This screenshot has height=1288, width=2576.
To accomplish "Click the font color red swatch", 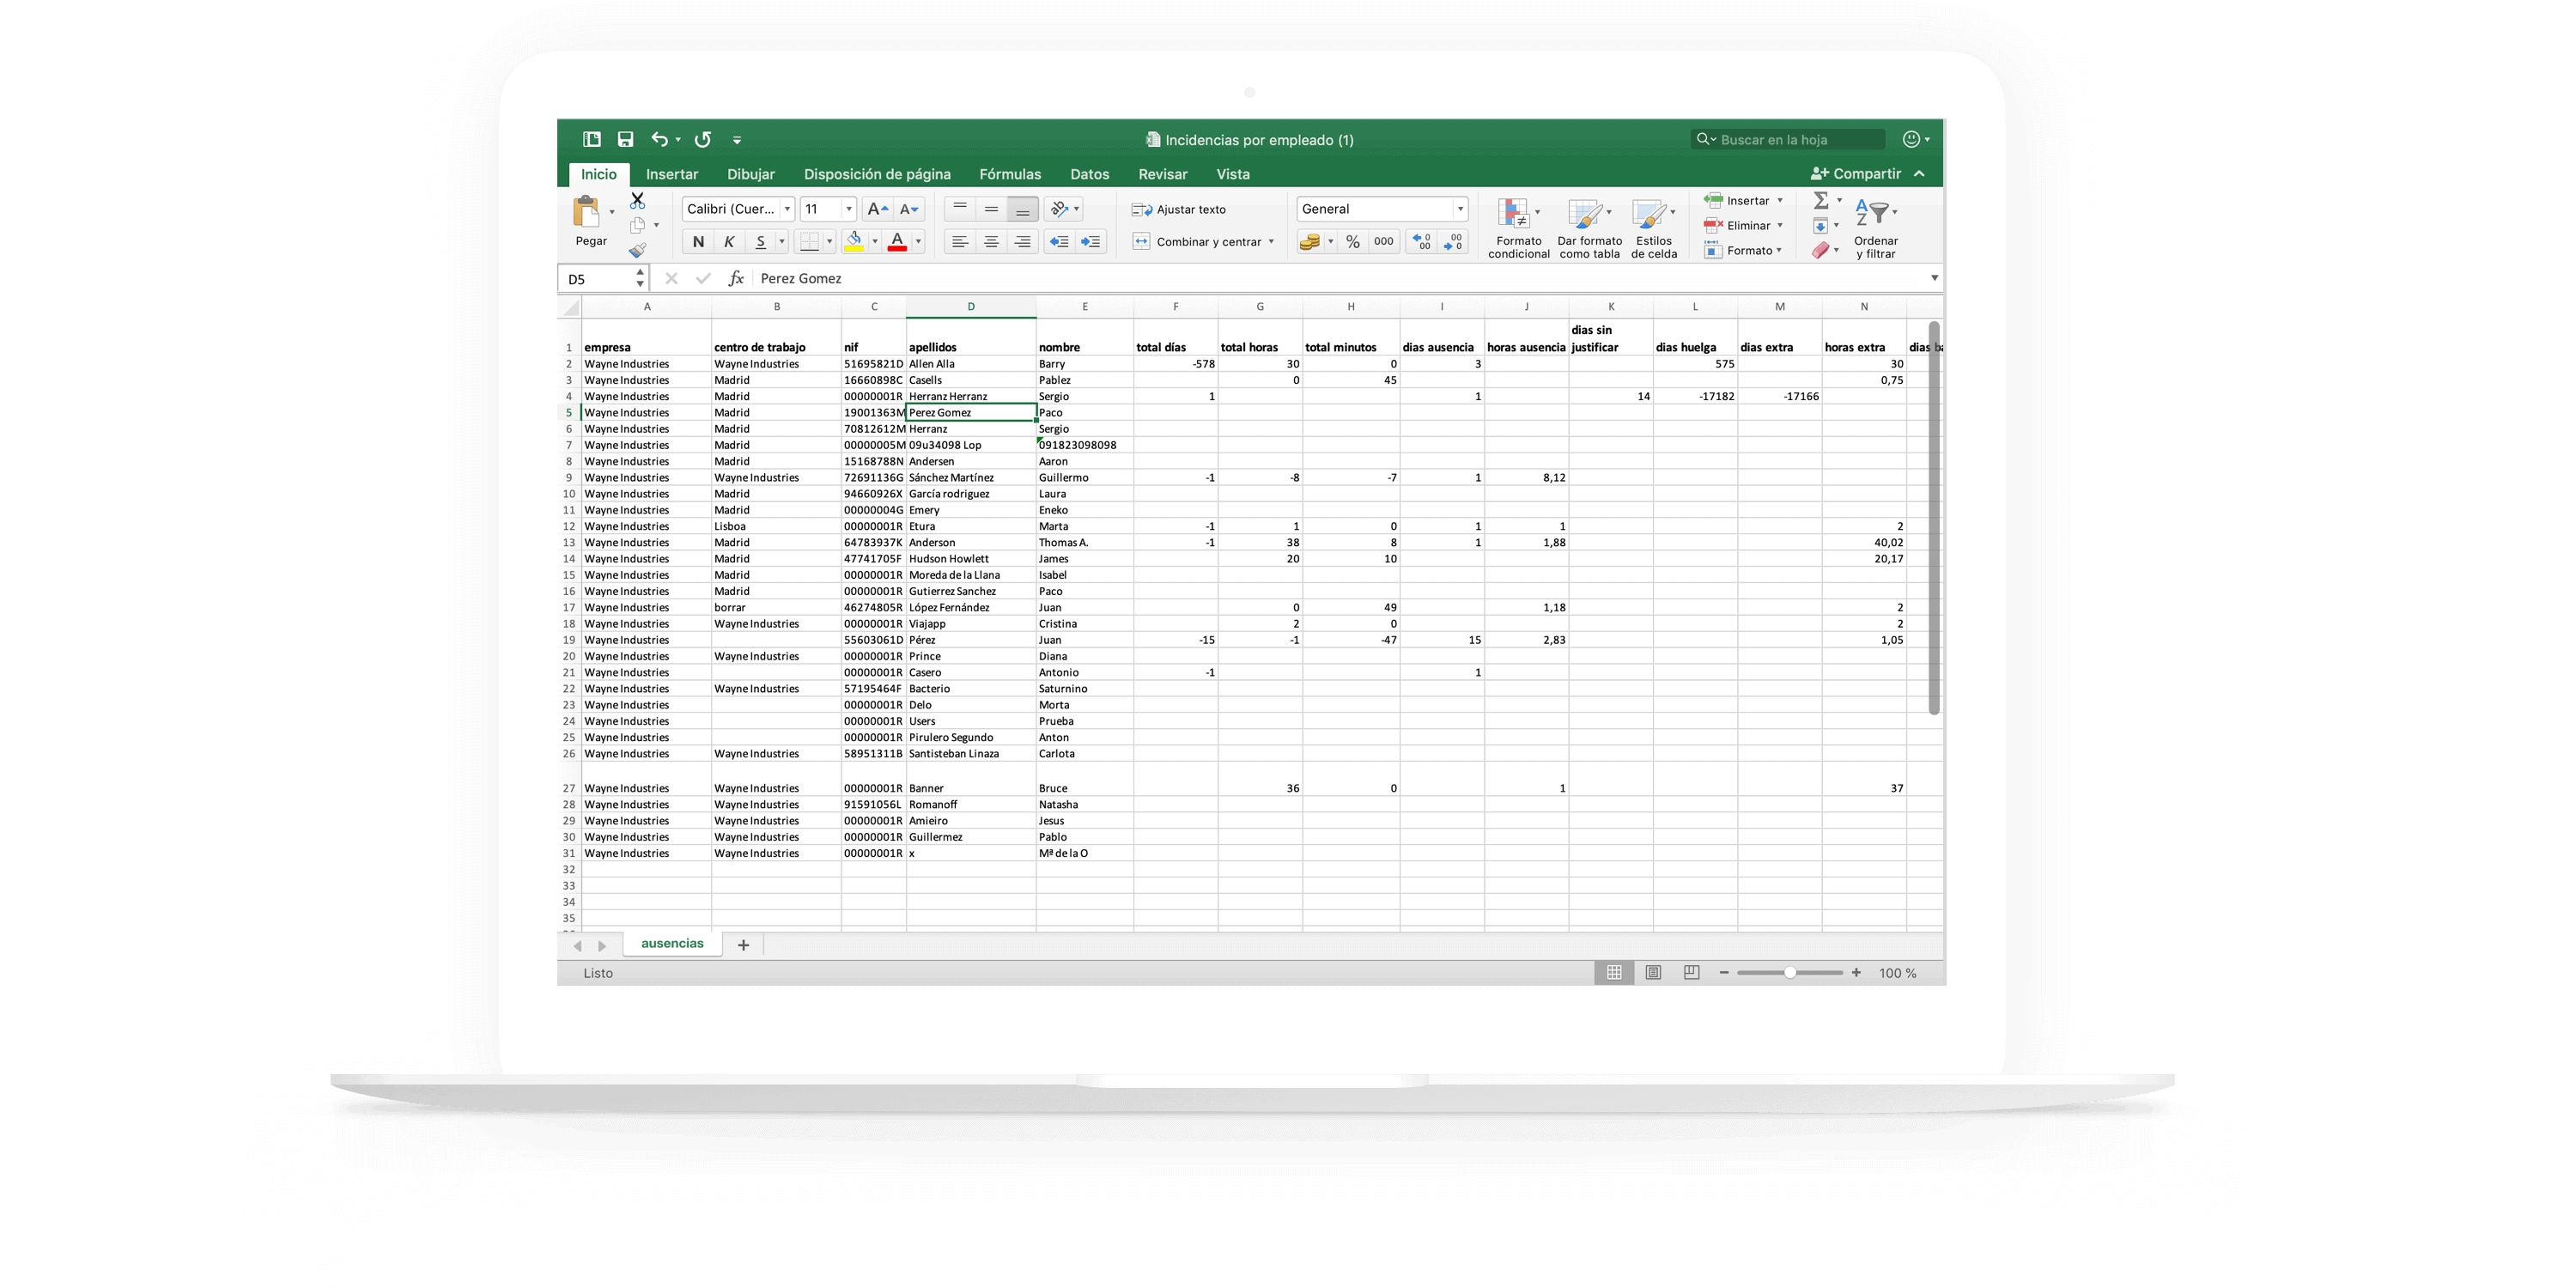I will [x=897, y=242].
